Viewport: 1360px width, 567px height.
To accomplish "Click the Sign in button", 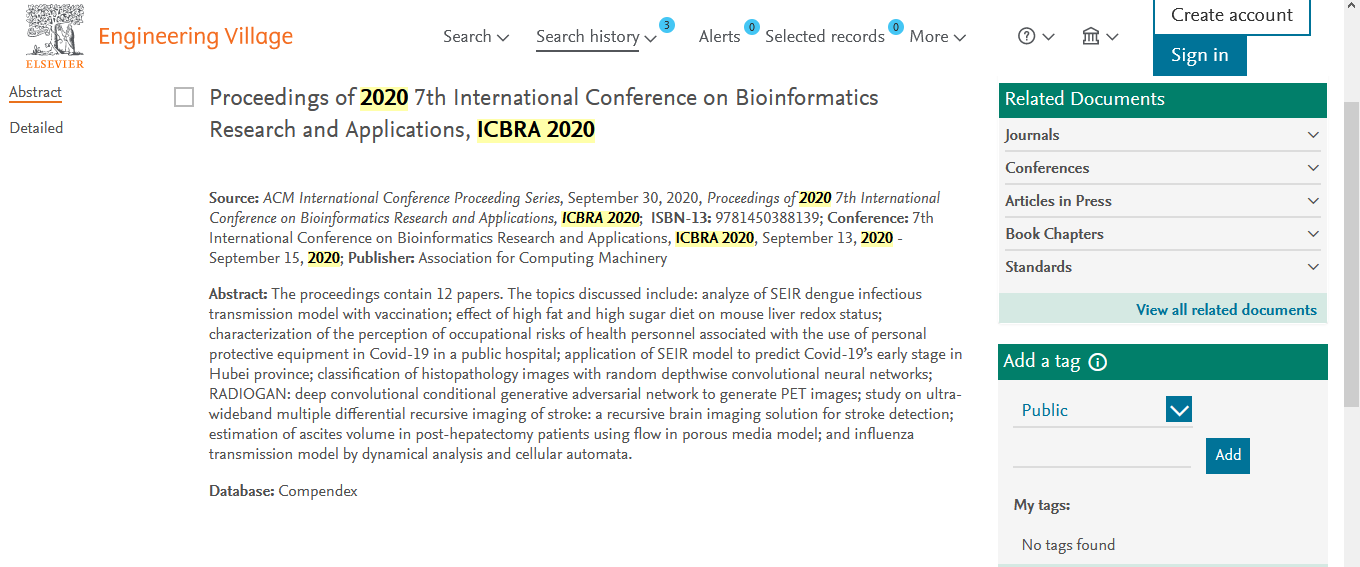I will (1200, 55).
